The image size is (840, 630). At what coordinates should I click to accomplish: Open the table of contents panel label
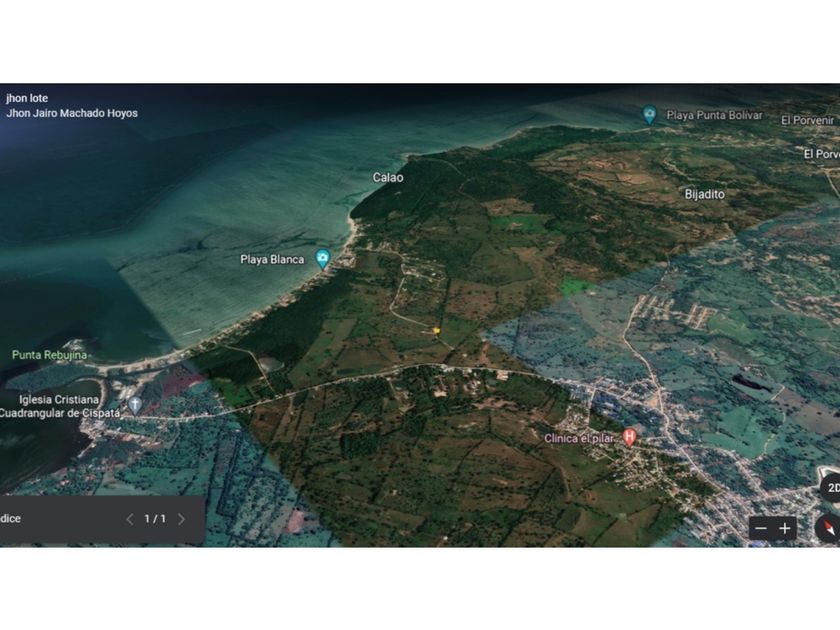pyautogui.click(x=10, y=519)
